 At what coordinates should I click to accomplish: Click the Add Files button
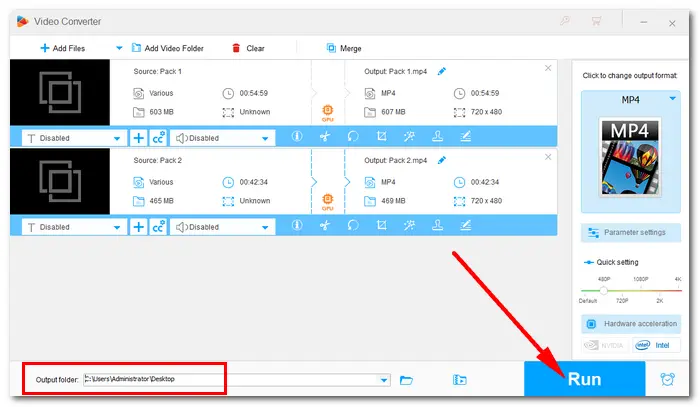[x=62, y=48]
